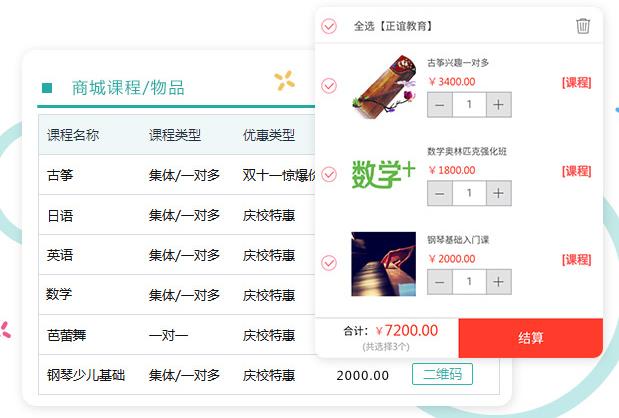The height and width of the screenshot is (418, 619).
Task: Decrease quantity for 古筝兴趣一对多
Action: coord(440,104)
